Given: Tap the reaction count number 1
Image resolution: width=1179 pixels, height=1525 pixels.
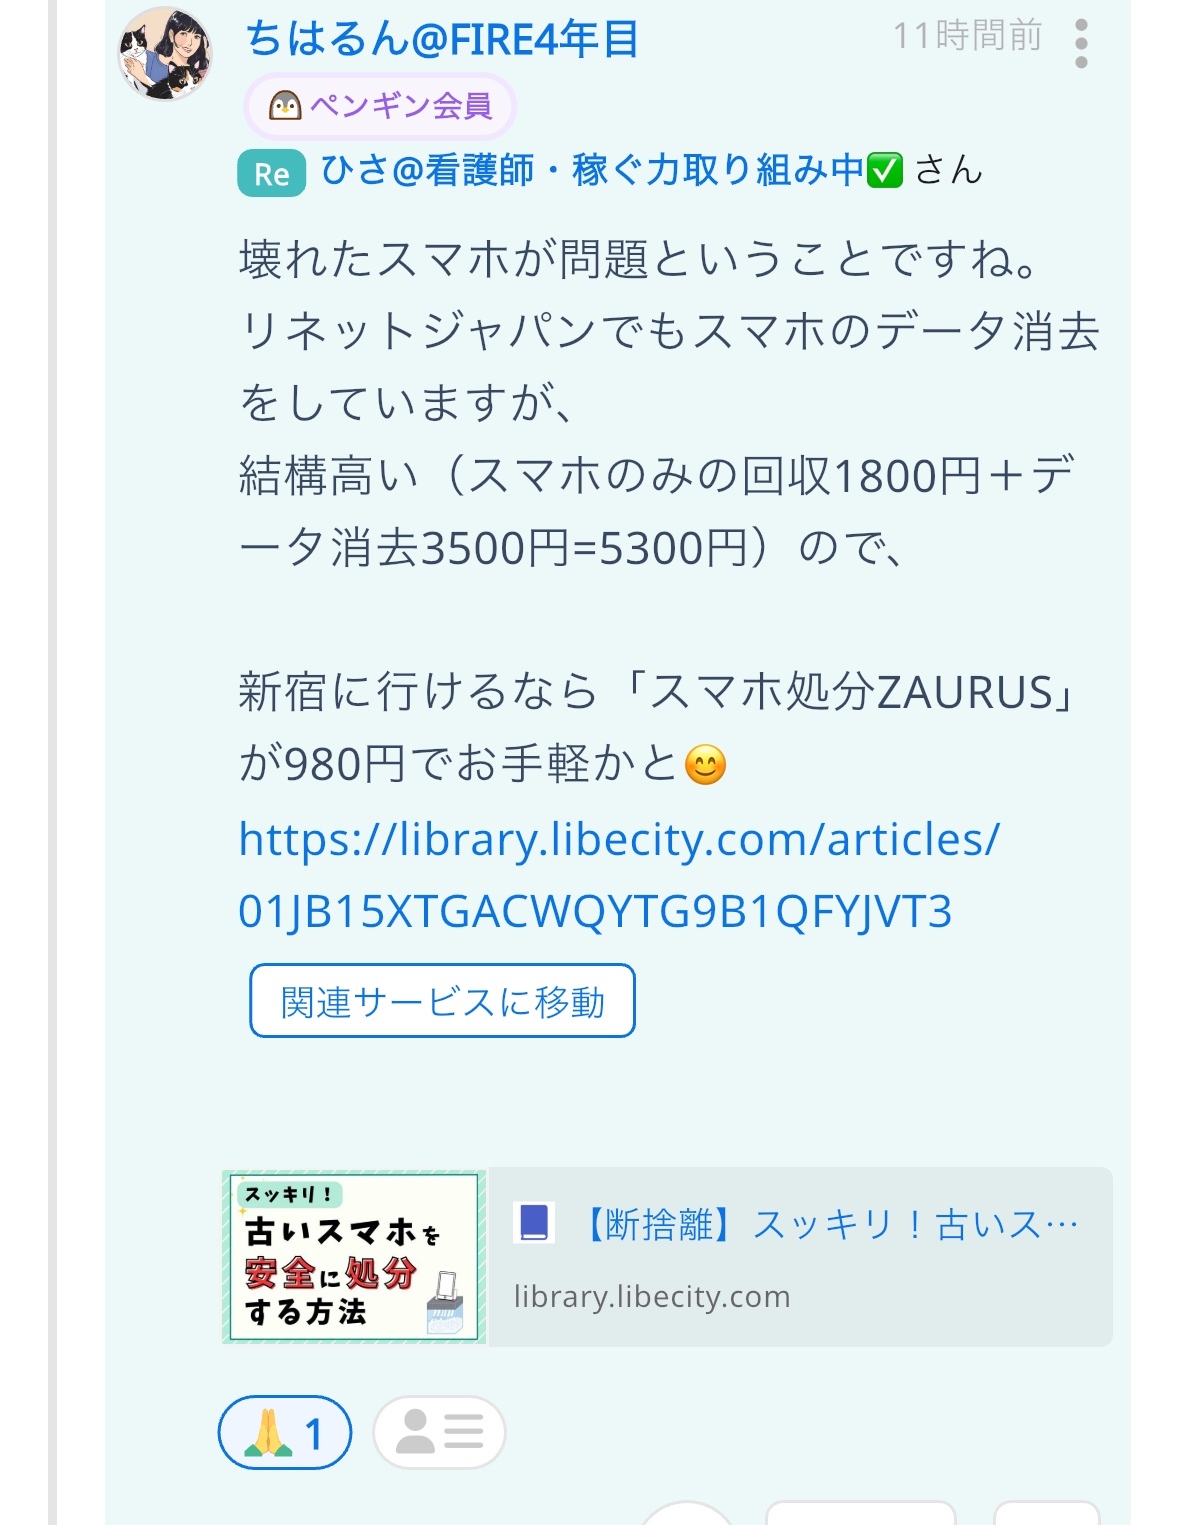Looking at the screenshot, I should click(314, 1434).
